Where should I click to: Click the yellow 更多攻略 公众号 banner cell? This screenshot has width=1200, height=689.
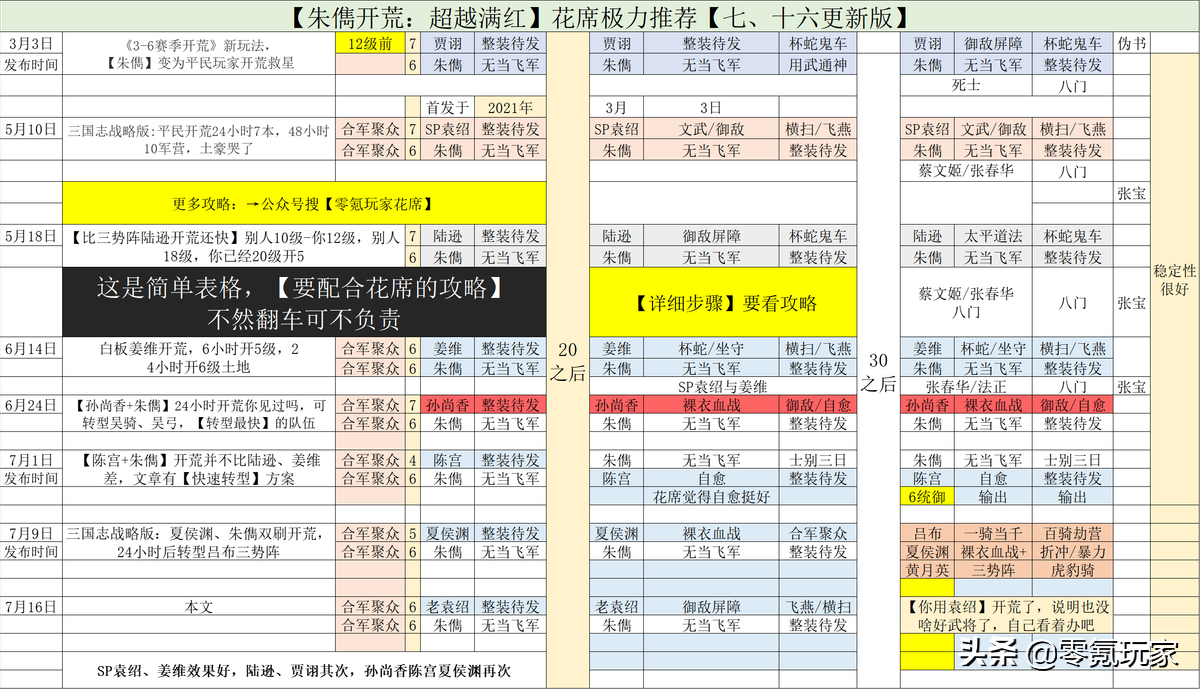[304, 203]
